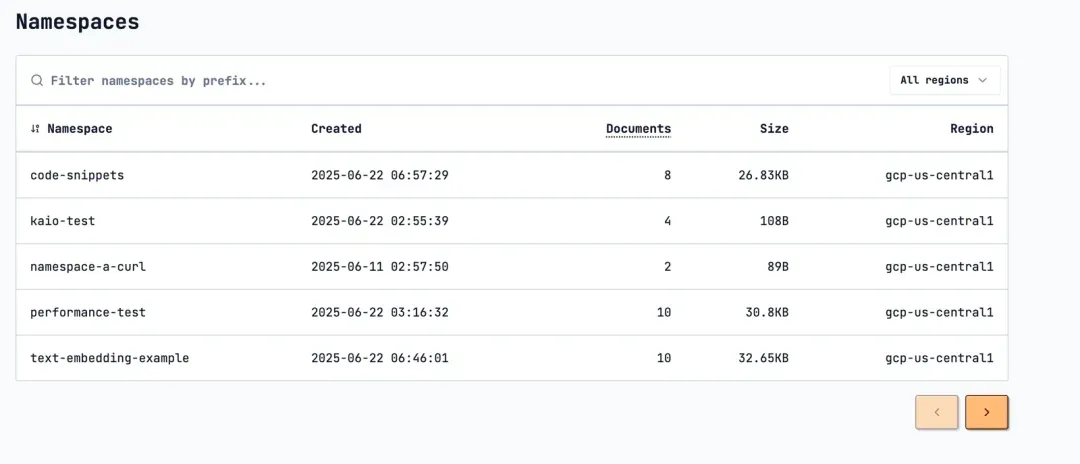The height and width of the screenshot is (464, 1080).
Task: Click the Namespaces page heading
Action: [77, 21]
